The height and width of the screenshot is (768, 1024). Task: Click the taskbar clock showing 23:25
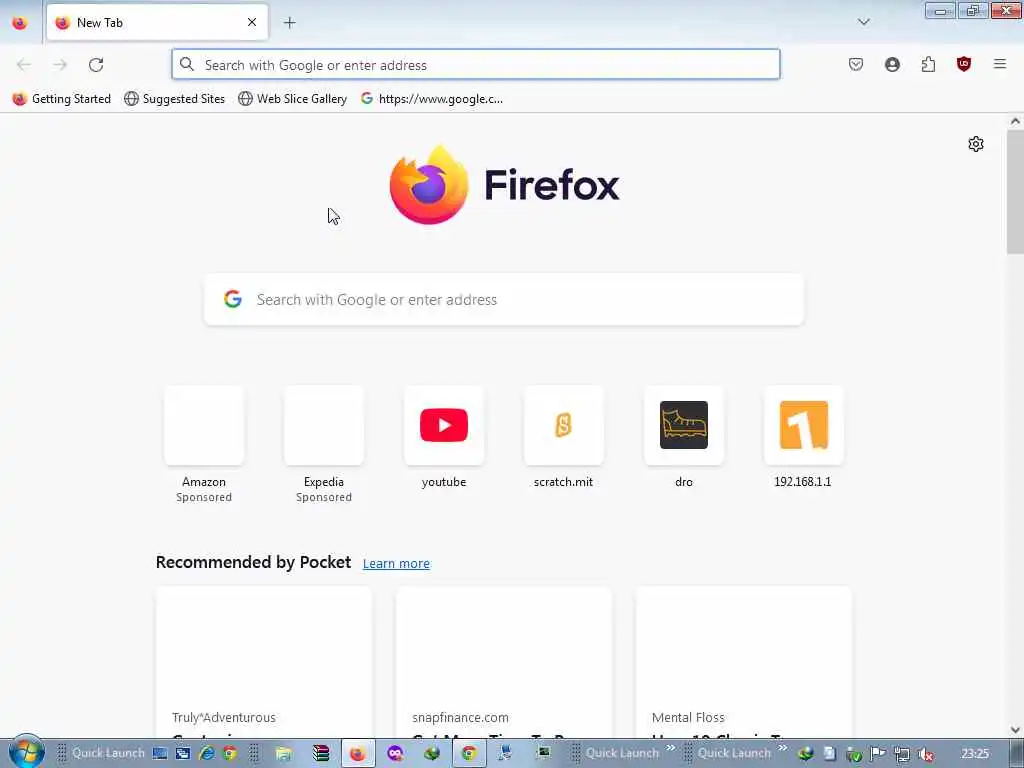(x=975, y=754)
